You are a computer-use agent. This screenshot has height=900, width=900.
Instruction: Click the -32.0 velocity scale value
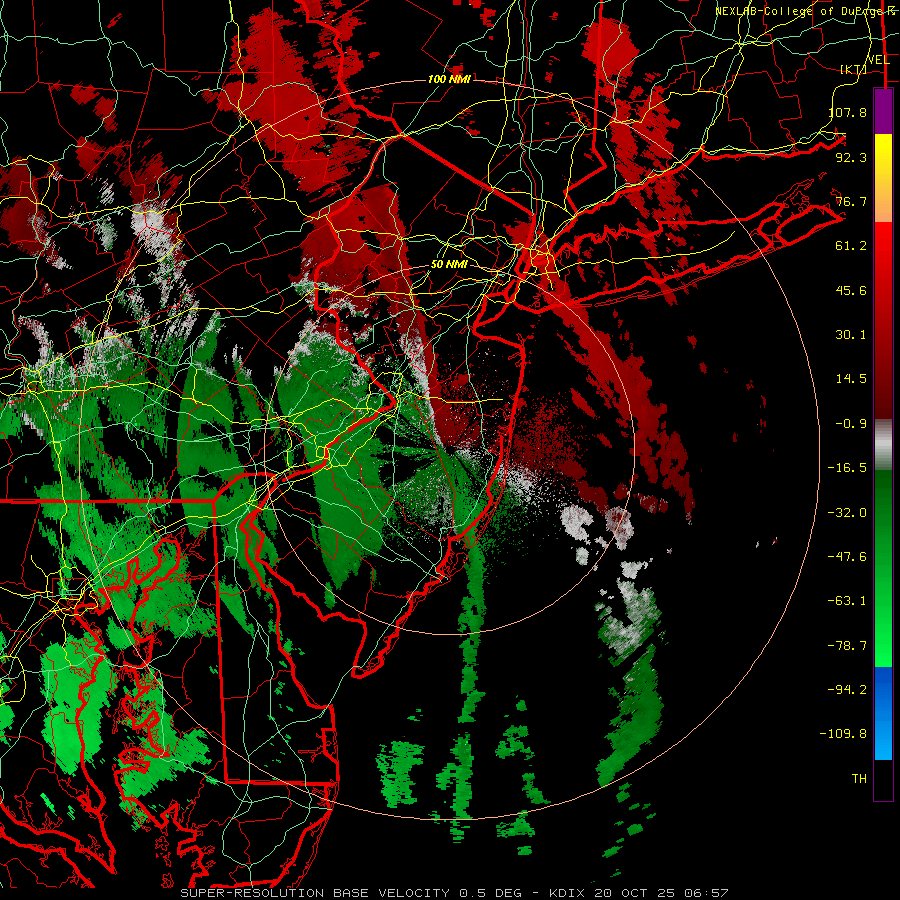click(847, 513)
